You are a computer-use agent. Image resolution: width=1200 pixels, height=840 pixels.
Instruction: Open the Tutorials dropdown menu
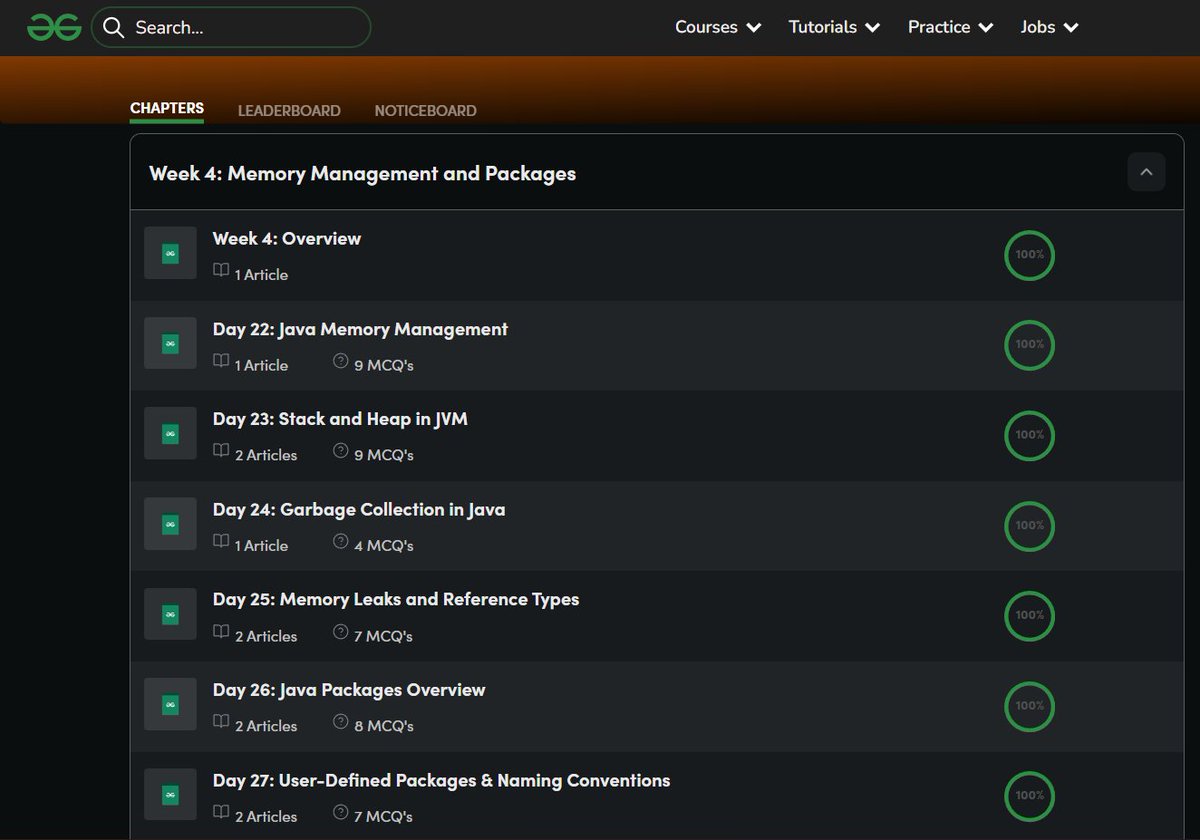[834, 27]
